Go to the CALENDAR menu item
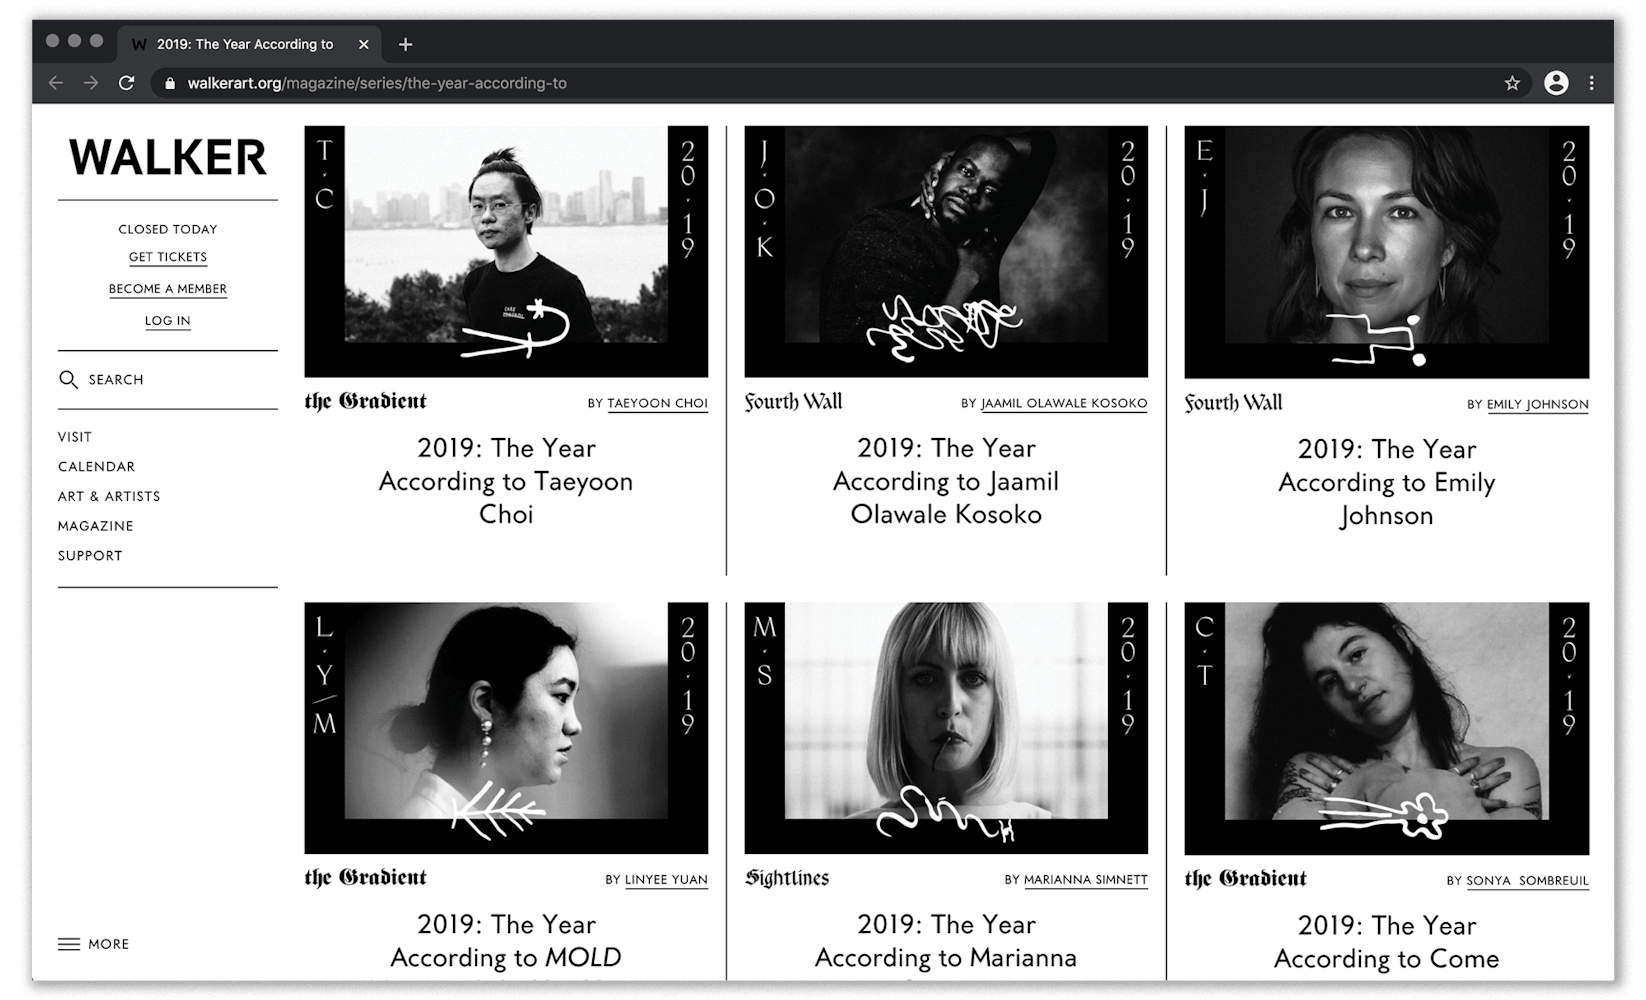 coord(96,466)
